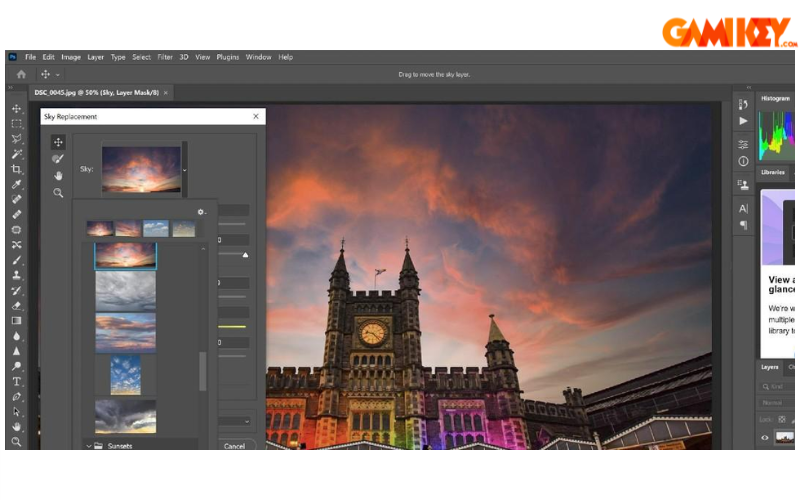Select the Content-Aware Move tool

click(16, 245)
